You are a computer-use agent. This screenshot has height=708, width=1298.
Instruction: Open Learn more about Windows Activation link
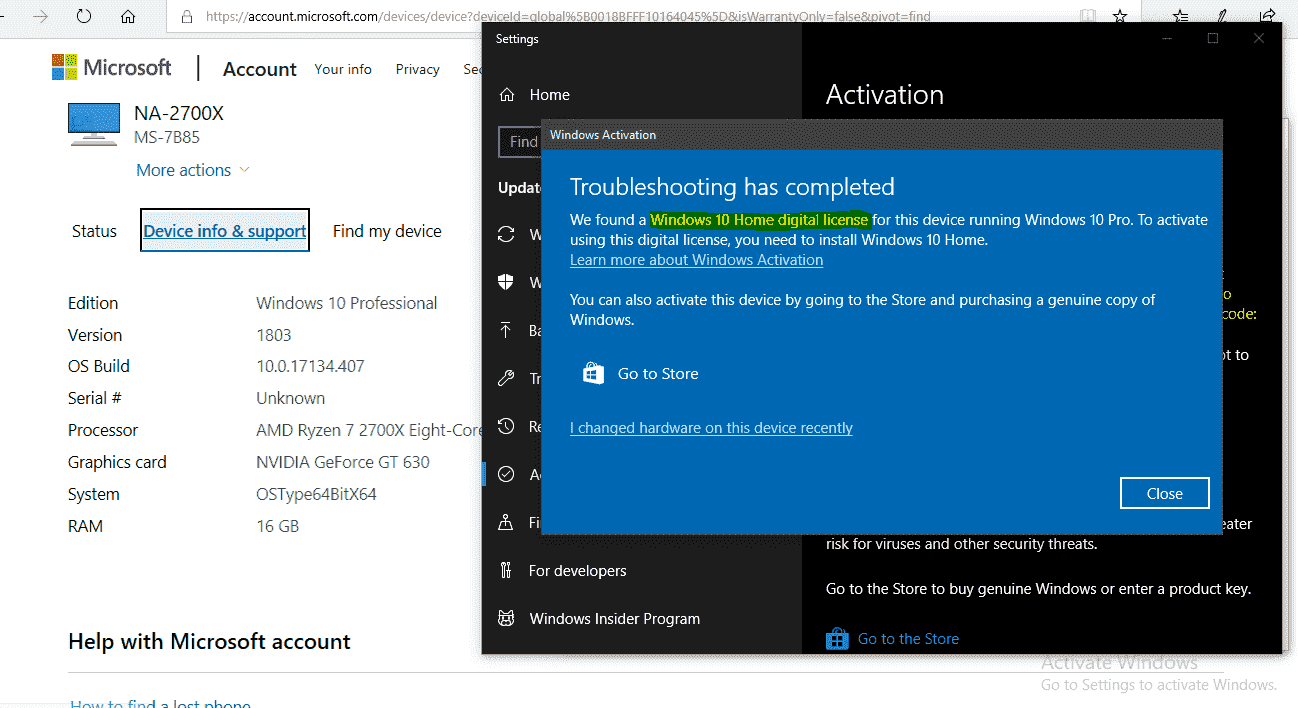pyautogui.click(x=696, y=260)
